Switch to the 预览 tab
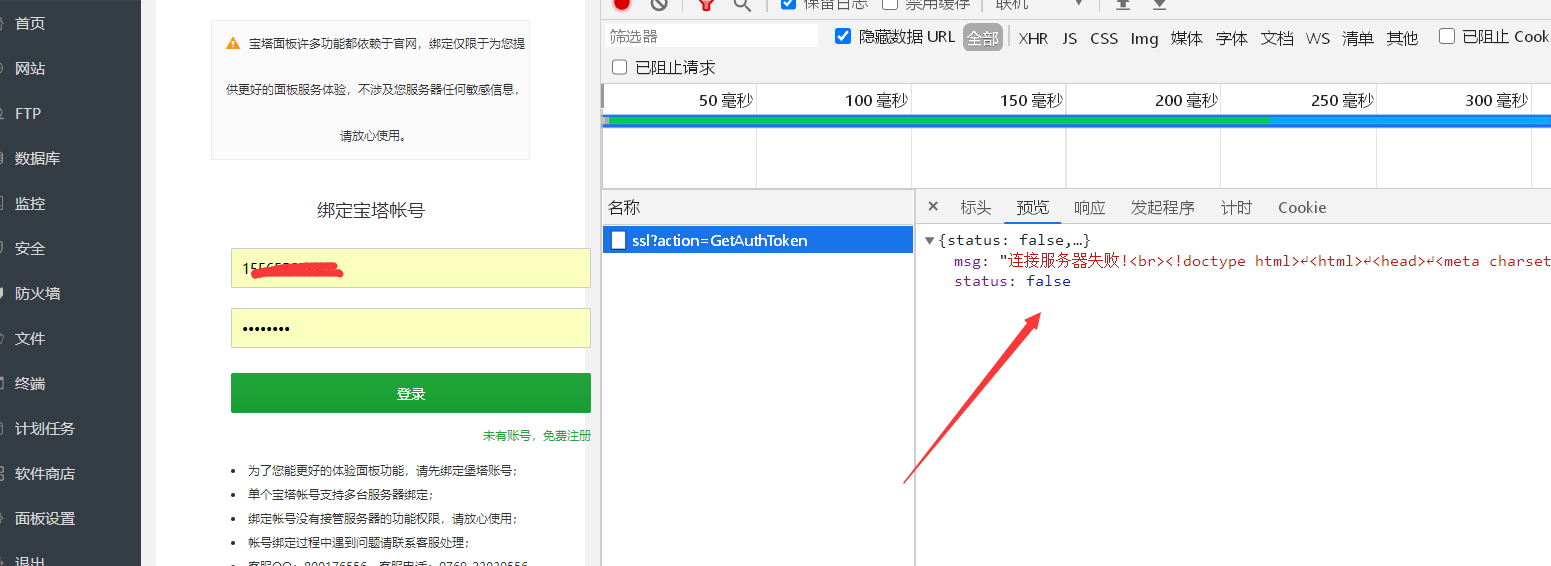 (1033, 207)
